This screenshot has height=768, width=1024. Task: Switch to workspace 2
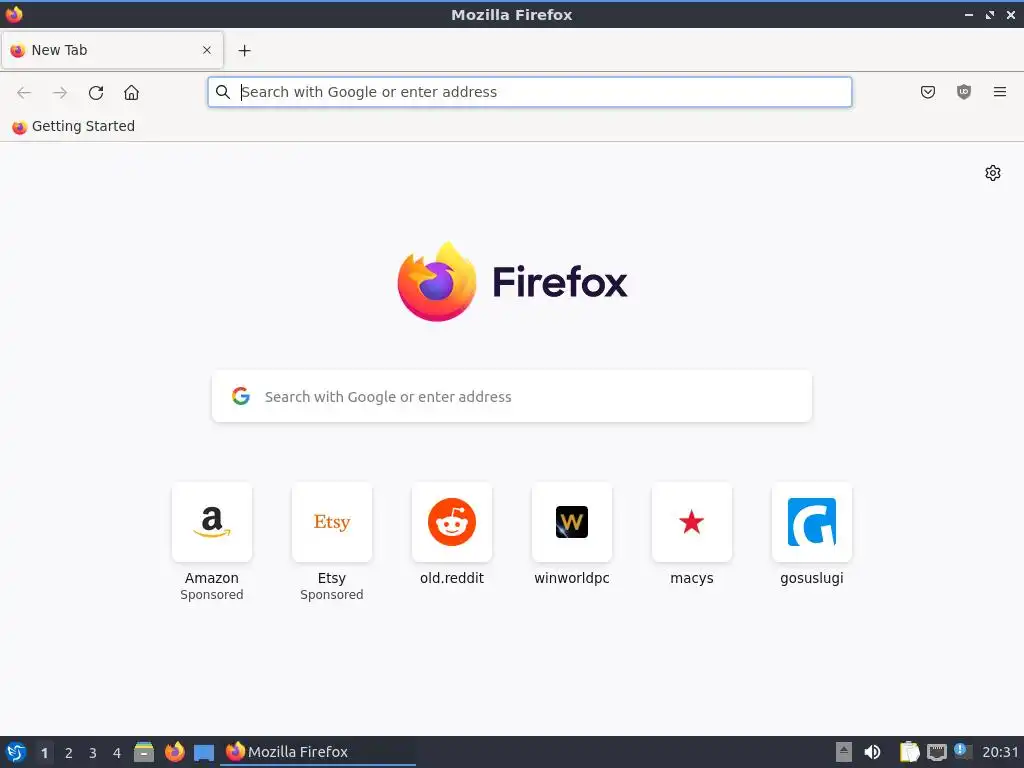coord(69,753)
